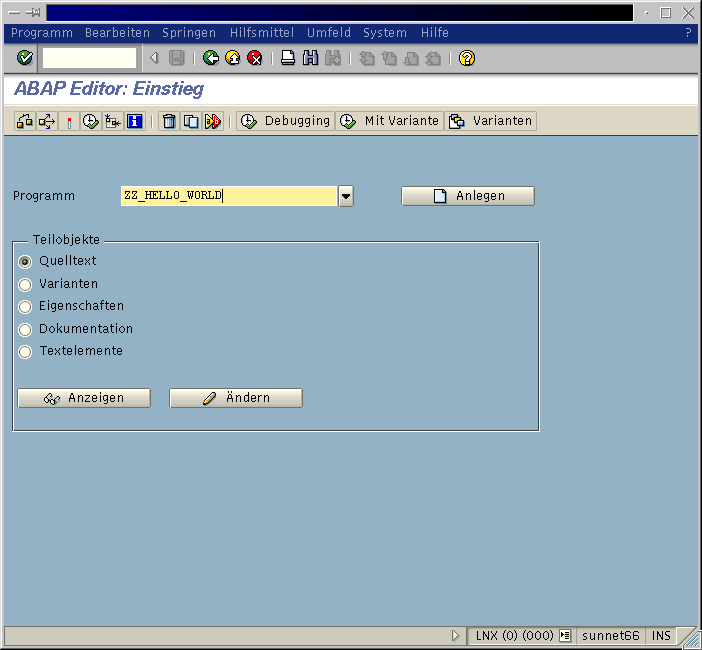The width and height of the screenshot is (702, 650).
Task: Click the blue Info icon
Action: (135, 121)
